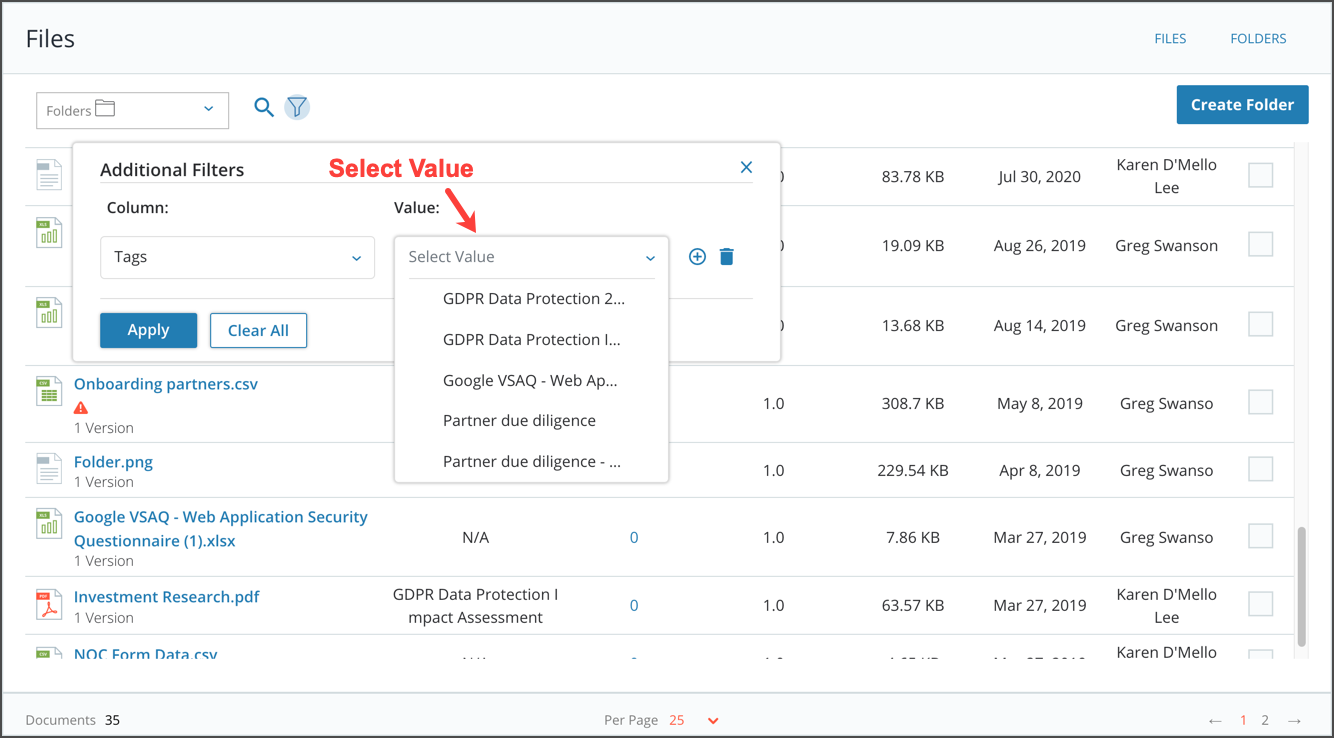Open the Select Value dropdown
Image resolution: width=1334 pixels, height=738 pixels.
click(x=532, y=257)
